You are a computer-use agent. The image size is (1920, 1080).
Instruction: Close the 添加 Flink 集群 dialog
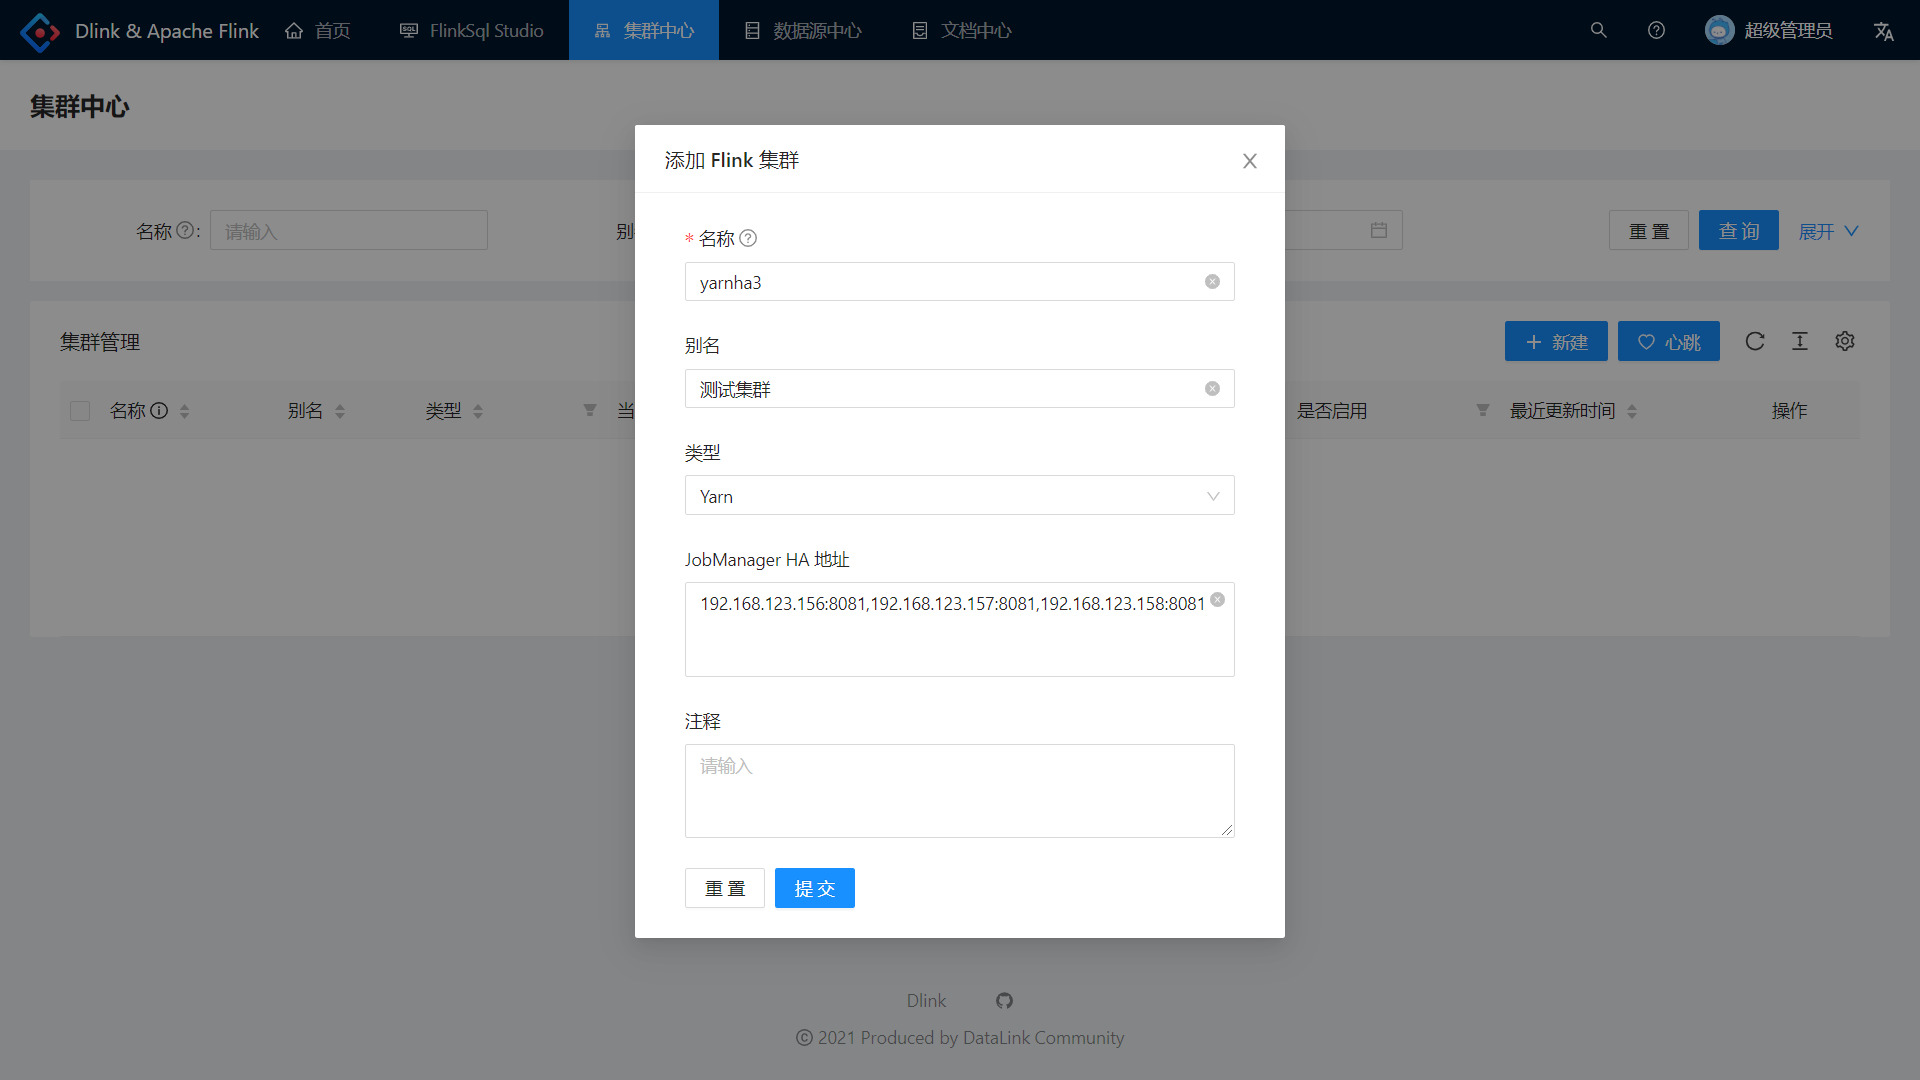(1249, 161)
